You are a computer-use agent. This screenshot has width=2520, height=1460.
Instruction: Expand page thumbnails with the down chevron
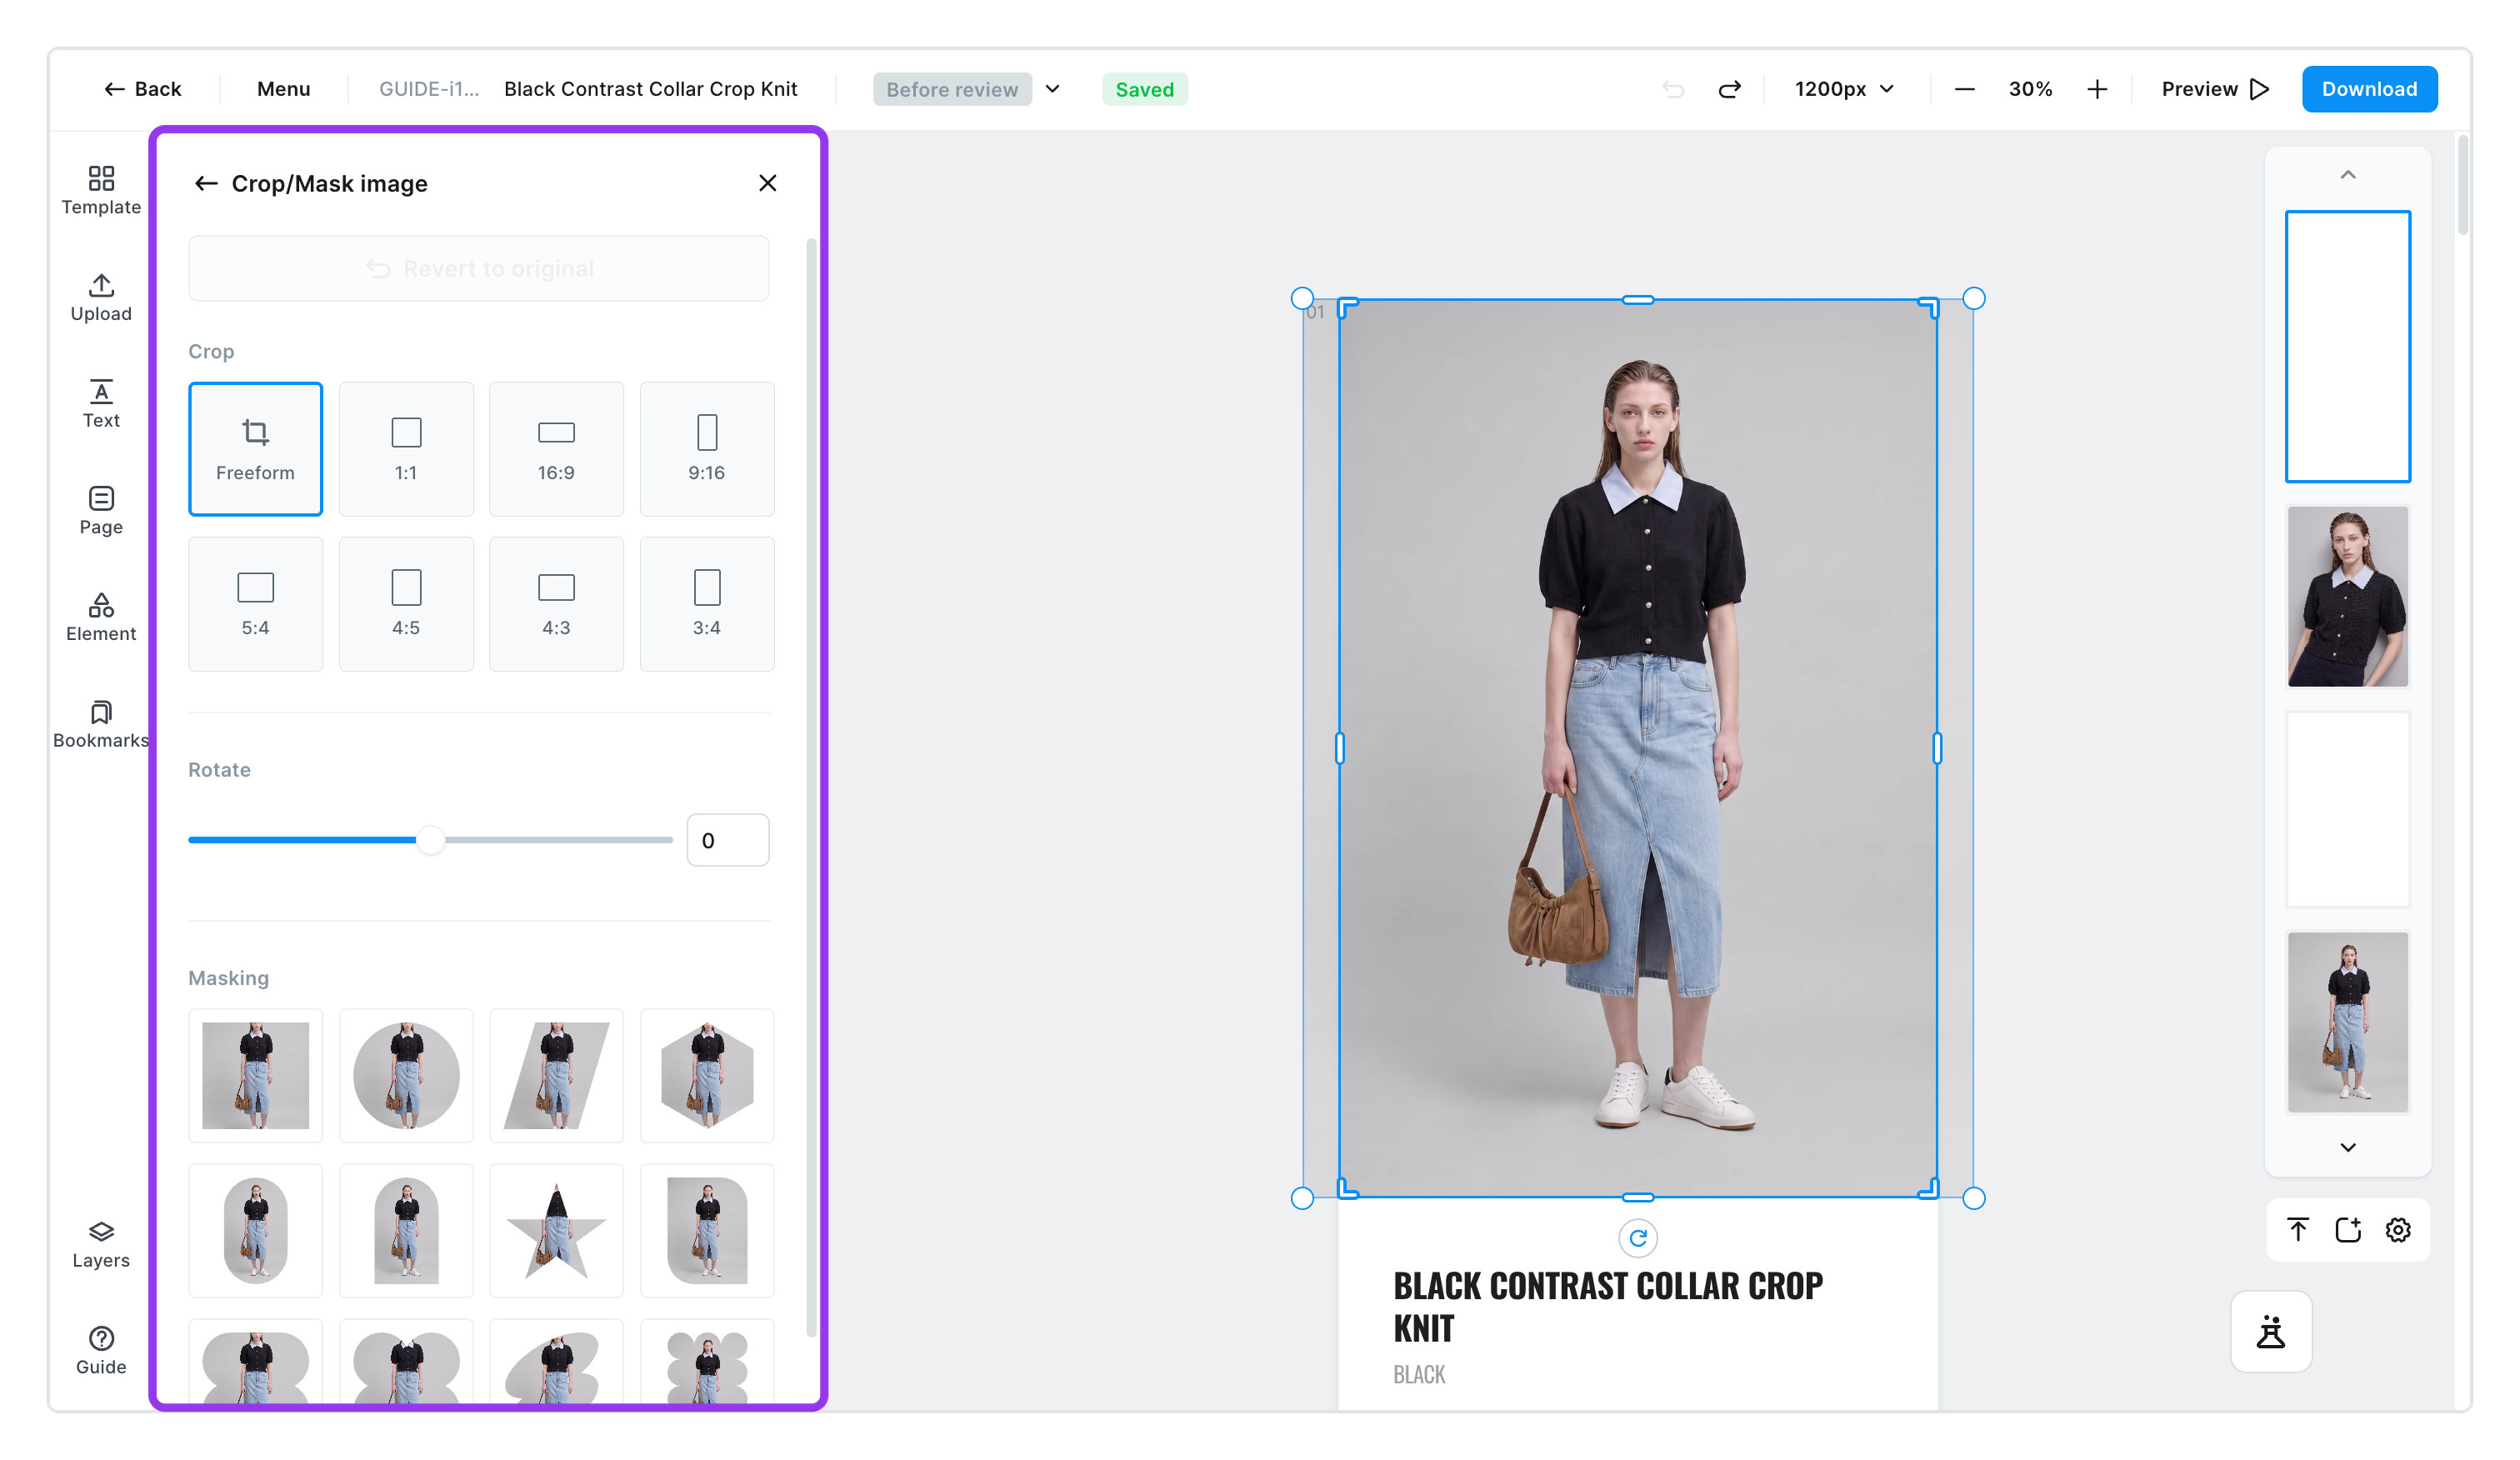pos(2348,1147)
